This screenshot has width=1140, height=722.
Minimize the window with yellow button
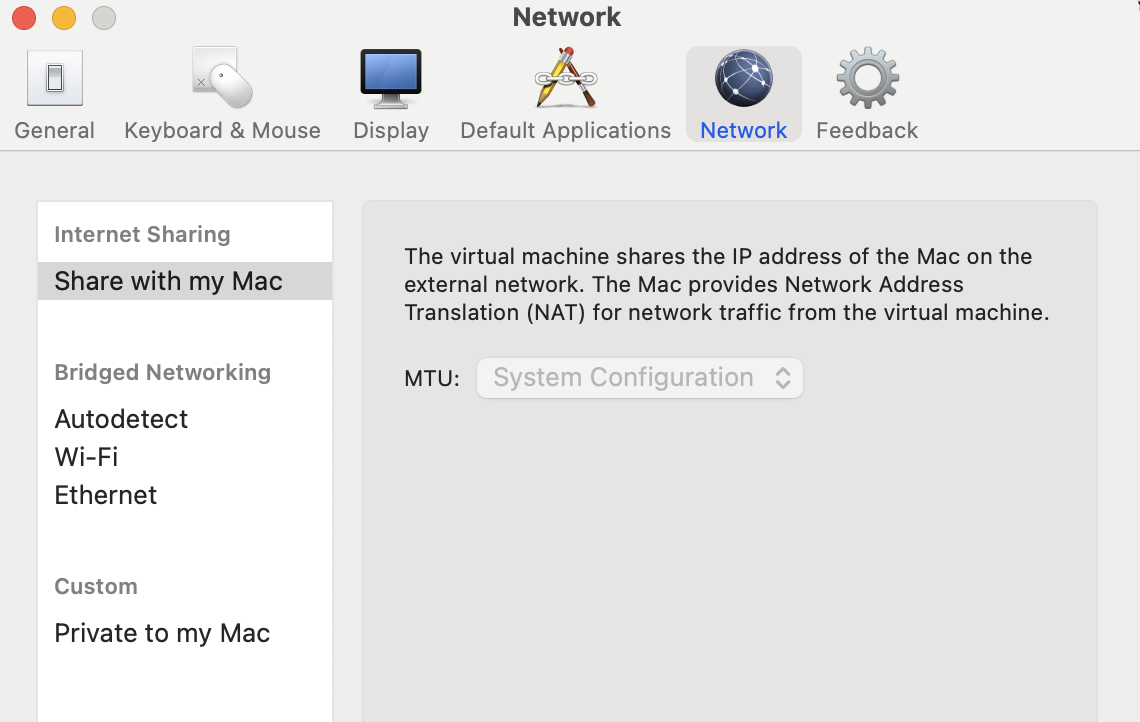pos(64,18)
